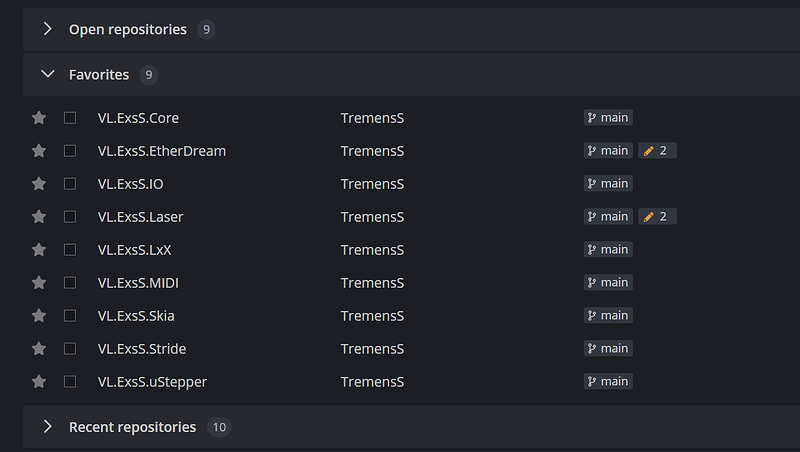This screenshot has width=800, height=452.
Task: Open the VL.ExsS.Stride repository
Action: [x=142, y=349]
